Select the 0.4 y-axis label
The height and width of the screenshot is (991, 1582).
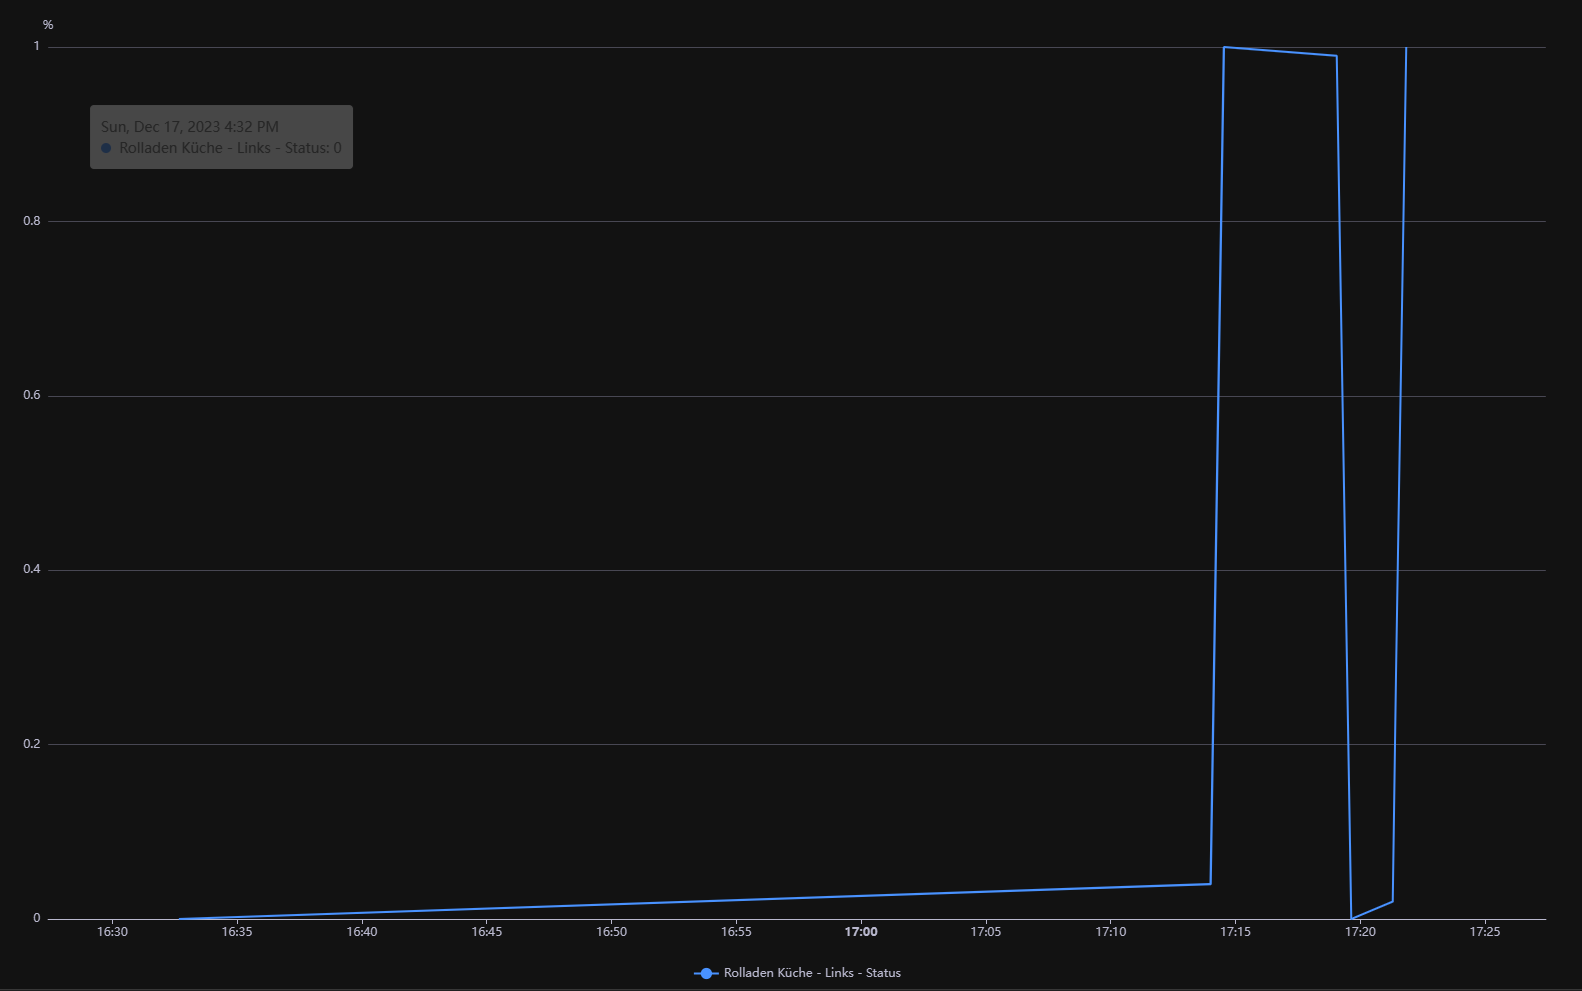[x=32, y=570]
